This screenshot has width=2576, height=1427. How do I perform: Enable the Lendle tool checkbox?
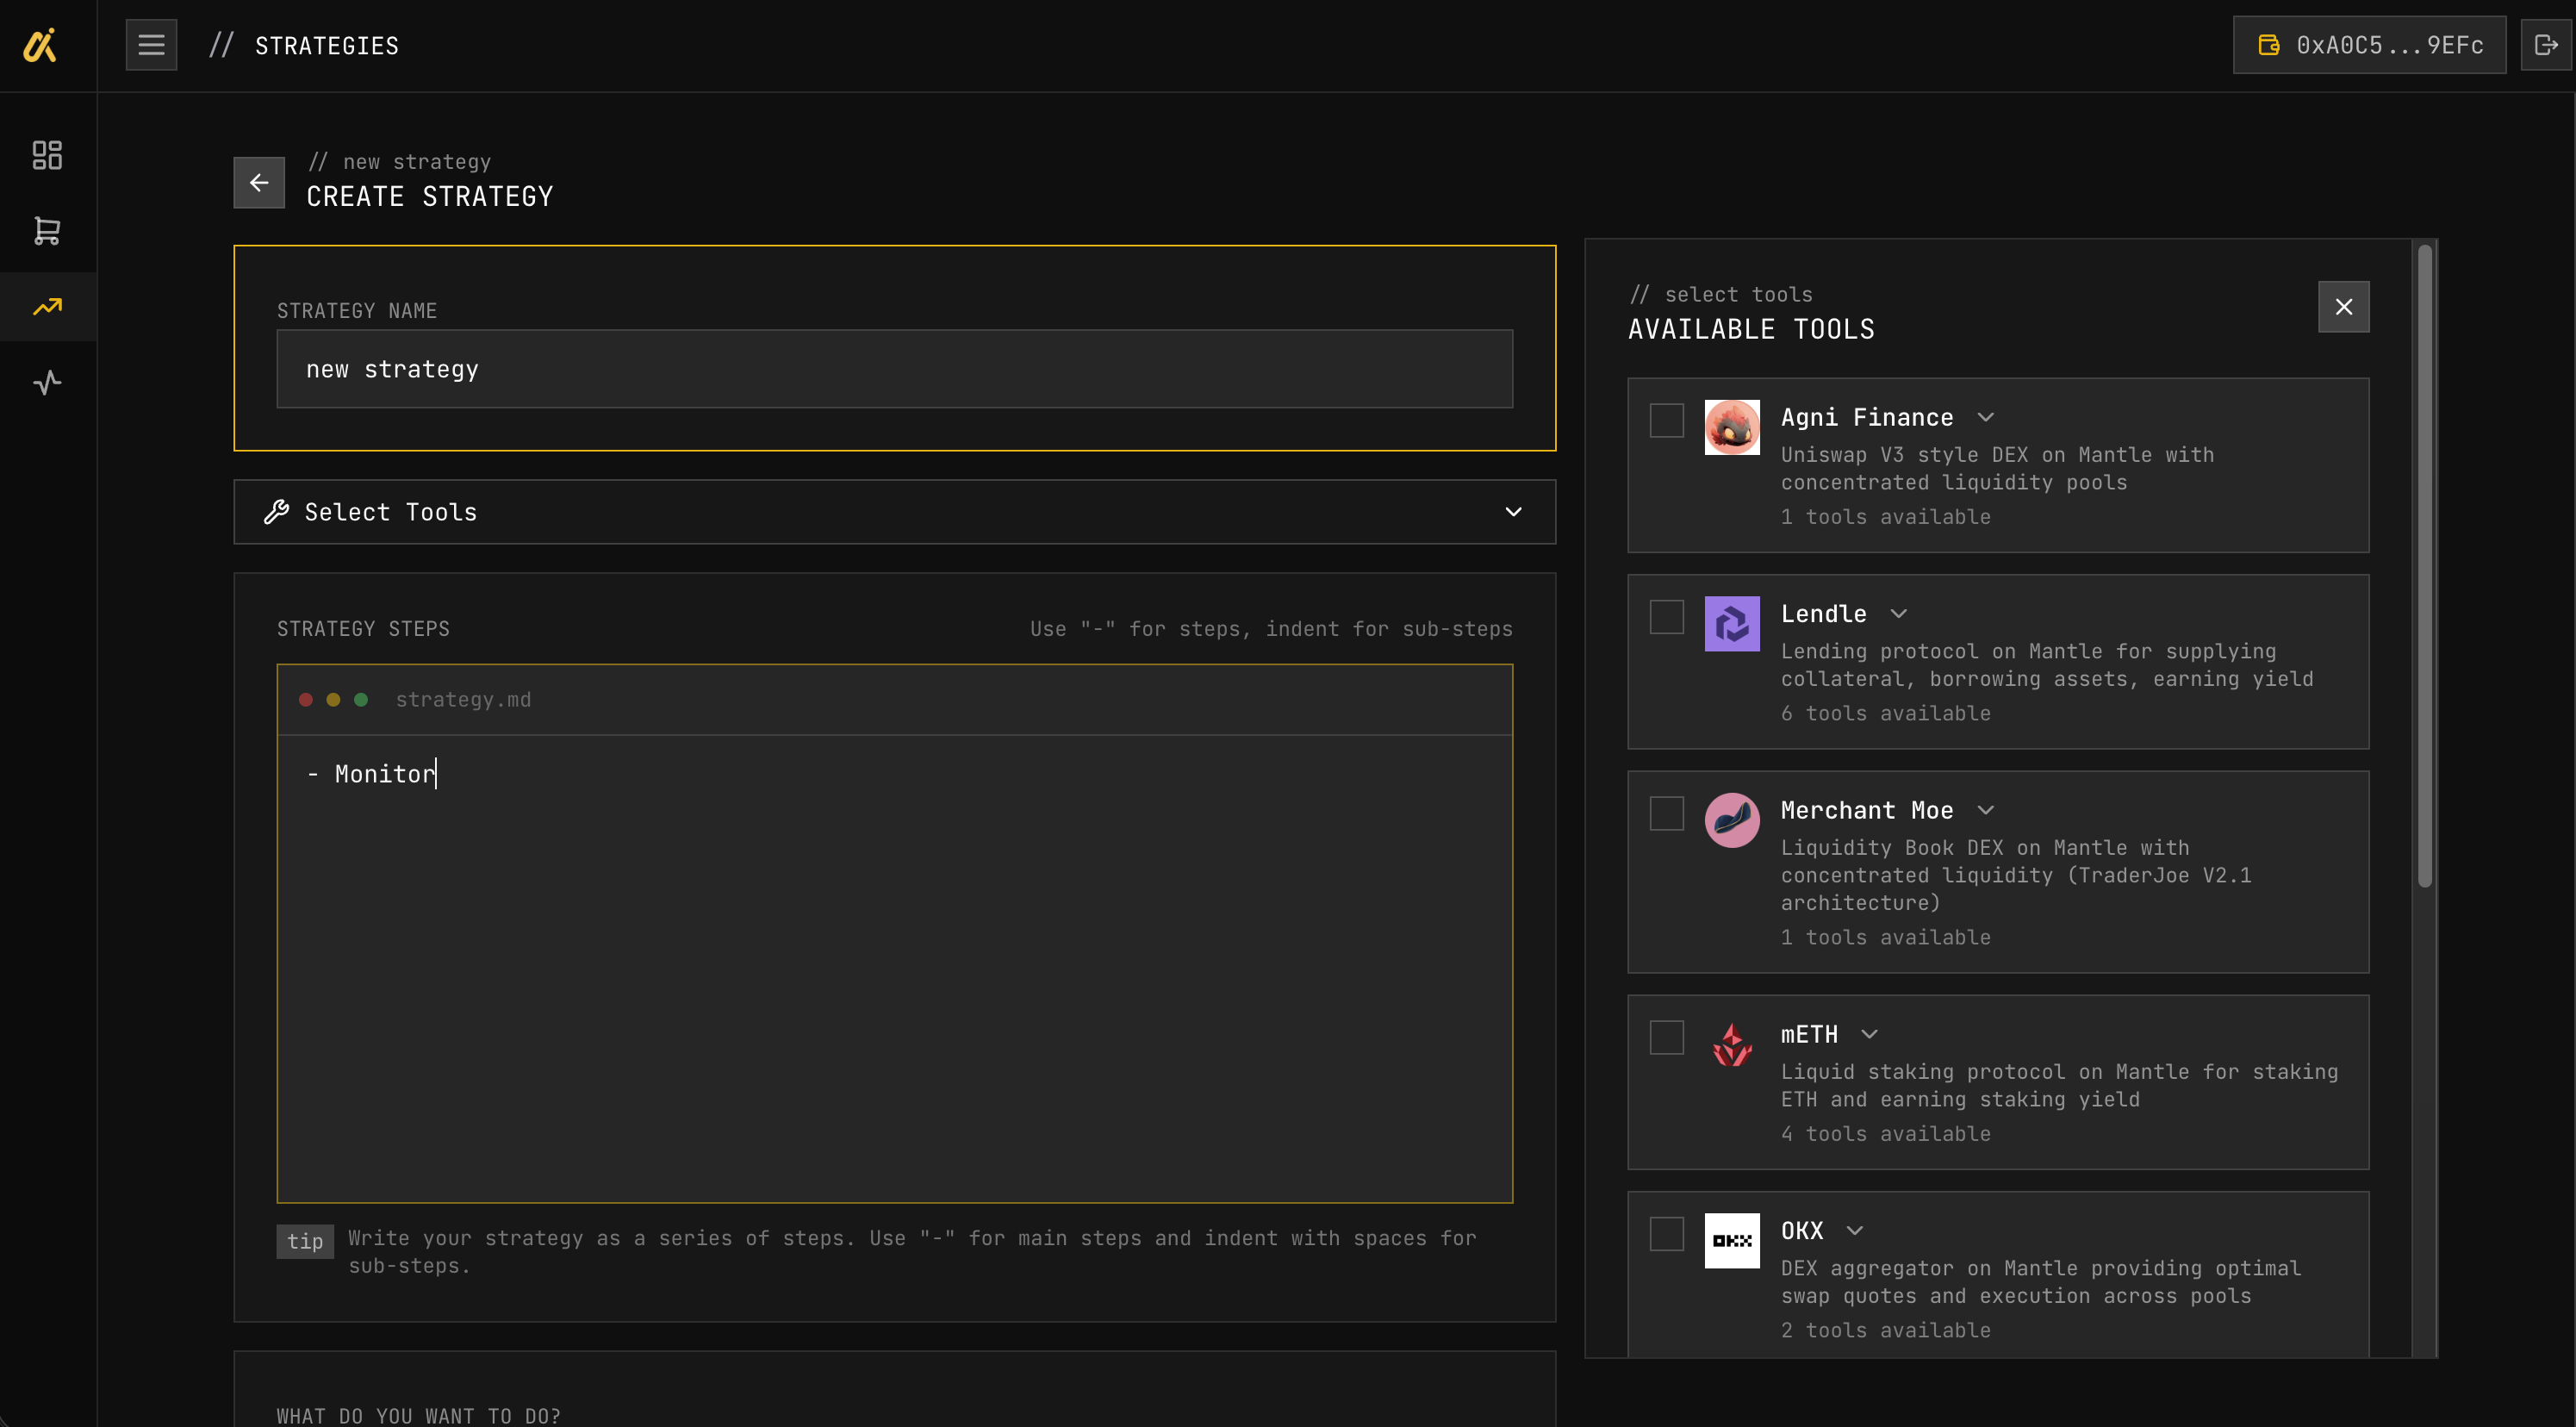(1666, 617)
